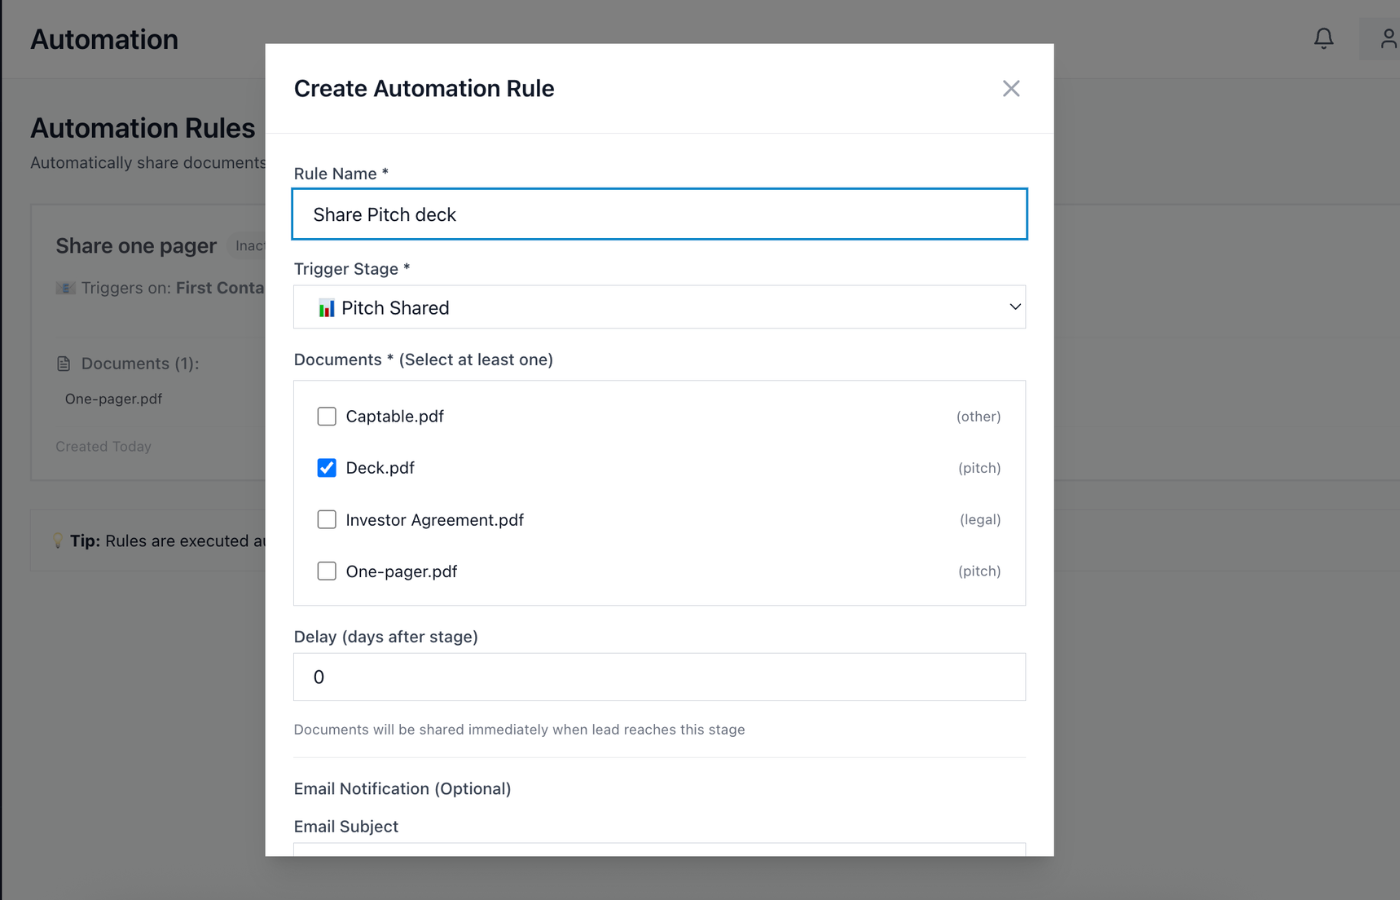The image size is (1400, 900).
Task: Select the One-pager.pdf checkbox
Action: (x=326, y=571)
